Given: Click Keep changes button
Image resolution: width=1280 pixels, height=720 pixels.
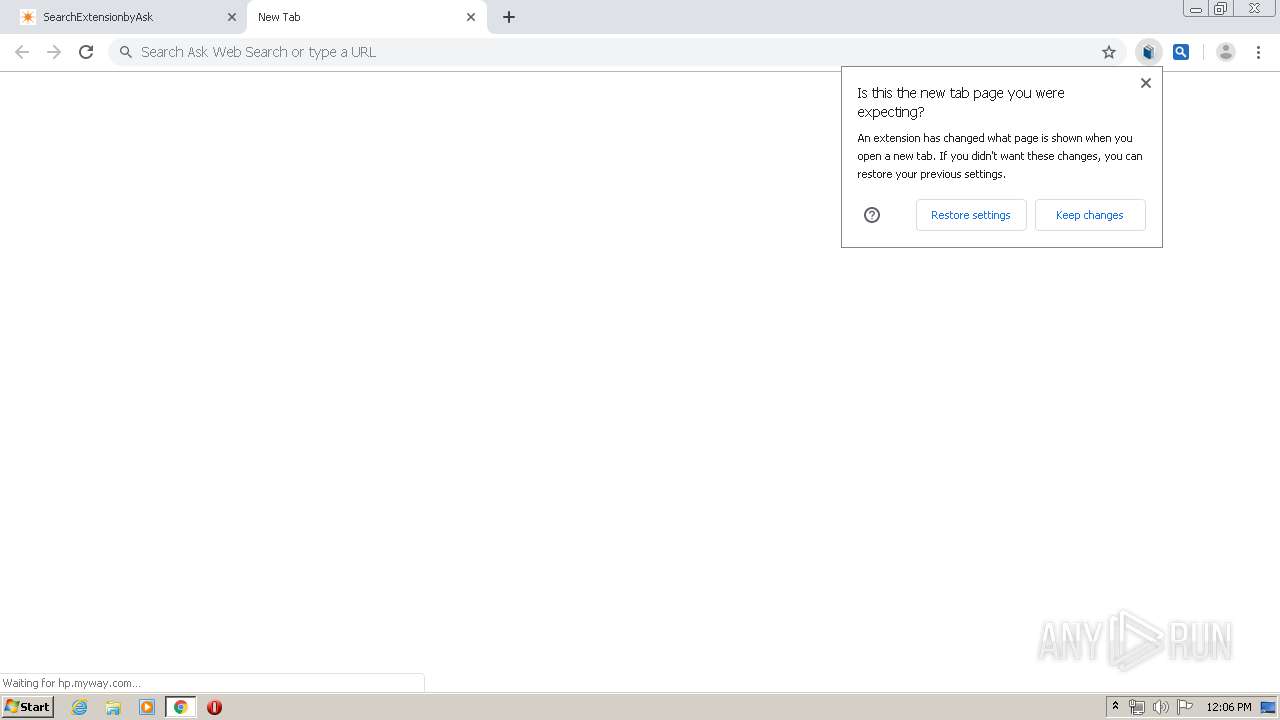Looking at the screenshot, I should (1090, 215).
